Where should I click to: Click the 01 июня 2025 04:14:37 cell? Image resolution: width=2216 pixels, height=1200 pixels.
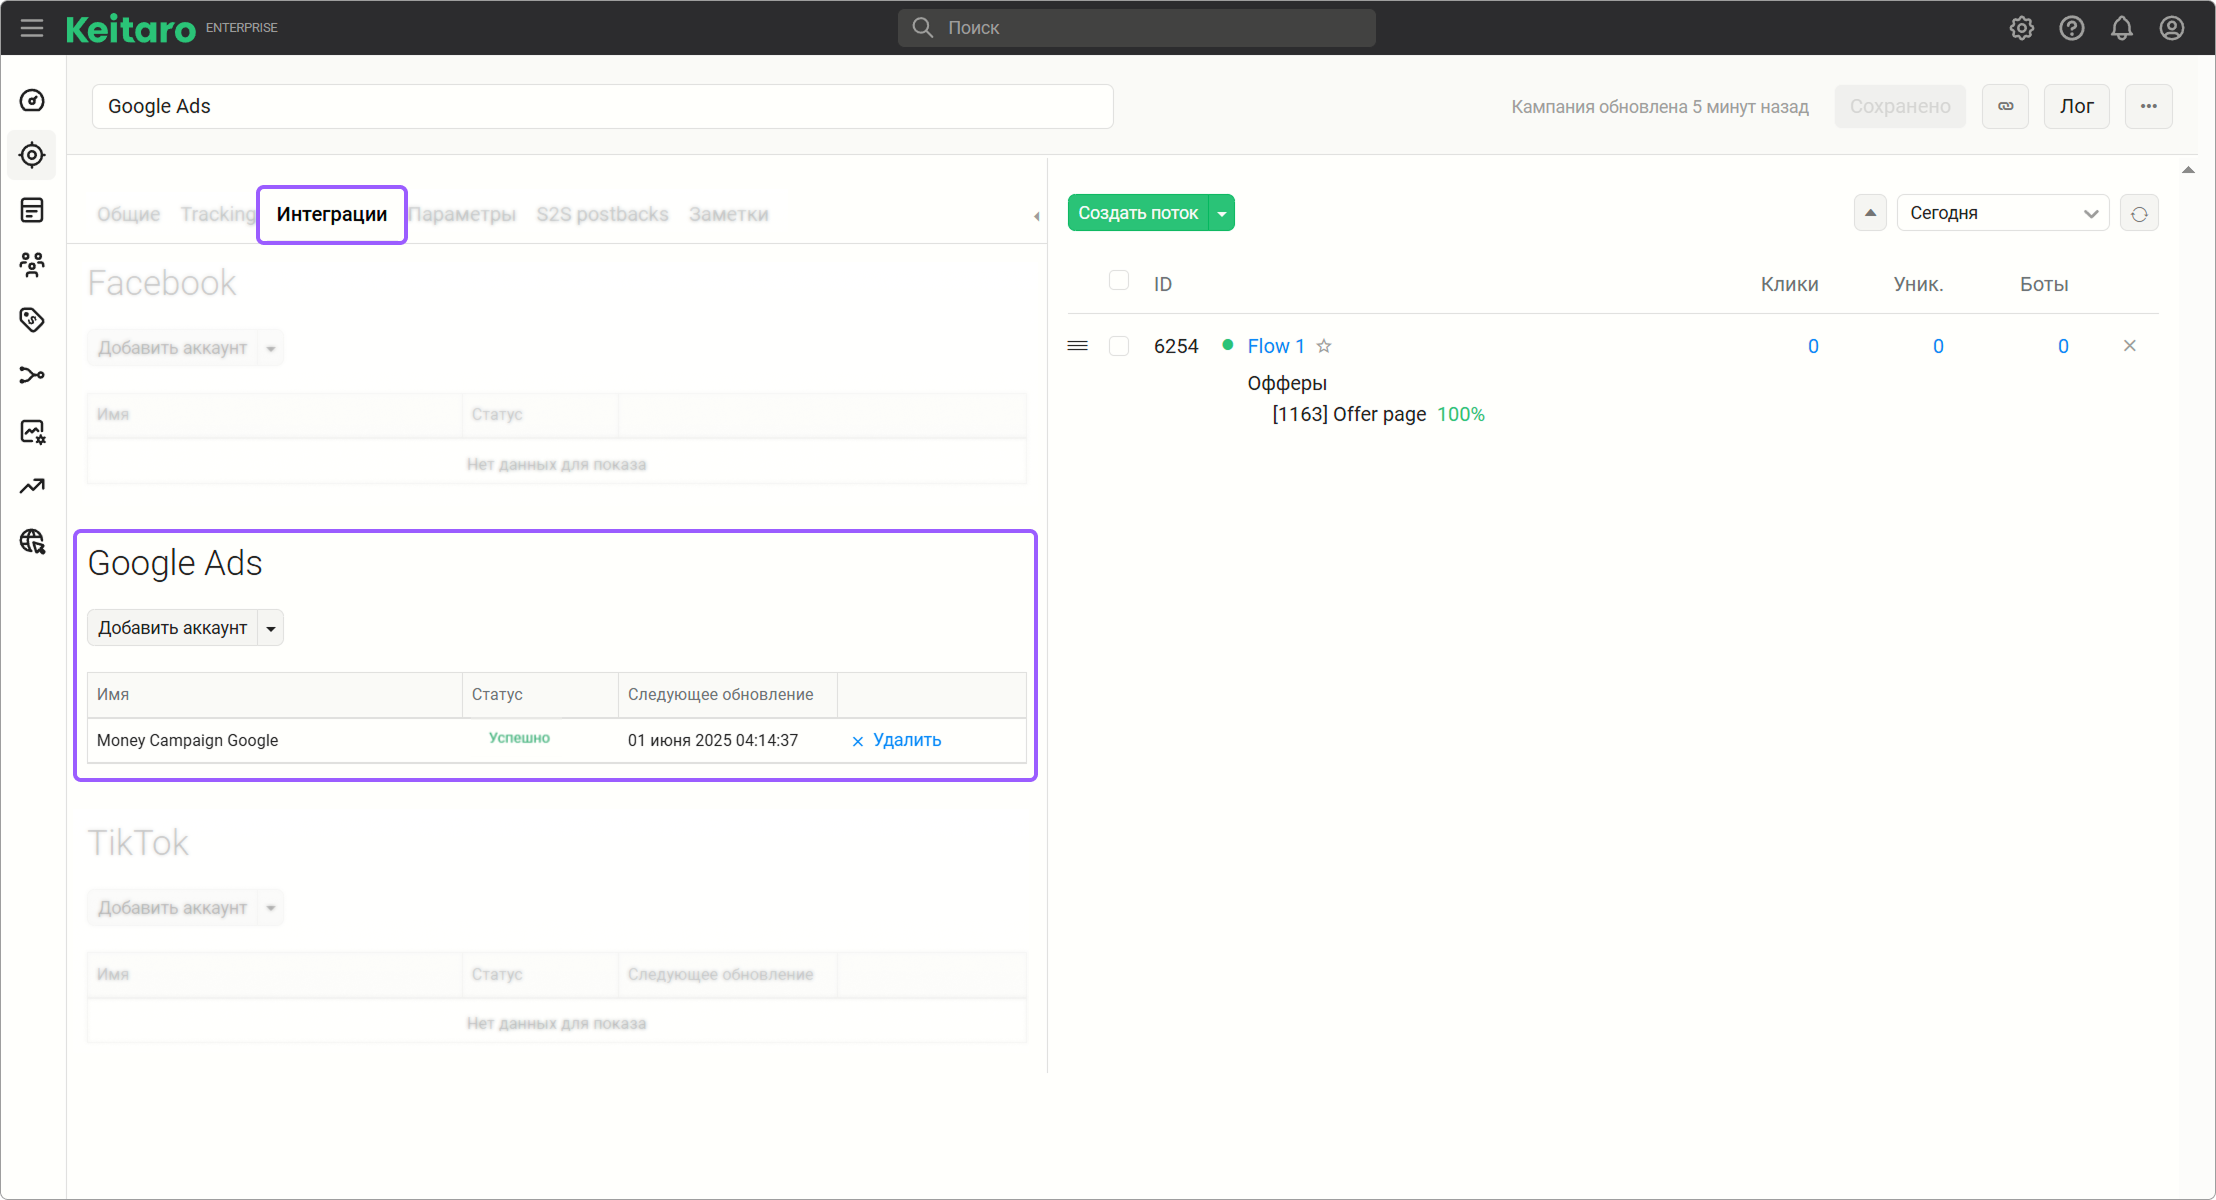pos(713,740)
